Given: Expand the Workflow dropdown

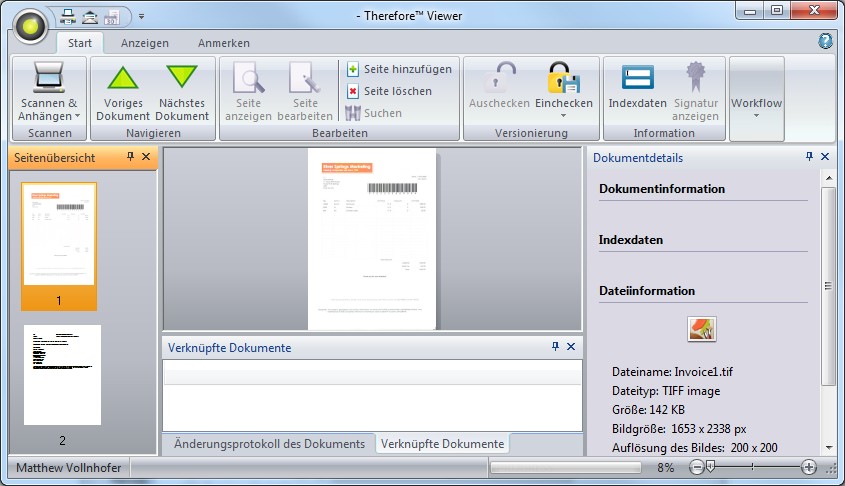Looking at the screenshot, I should click(756, 115).
